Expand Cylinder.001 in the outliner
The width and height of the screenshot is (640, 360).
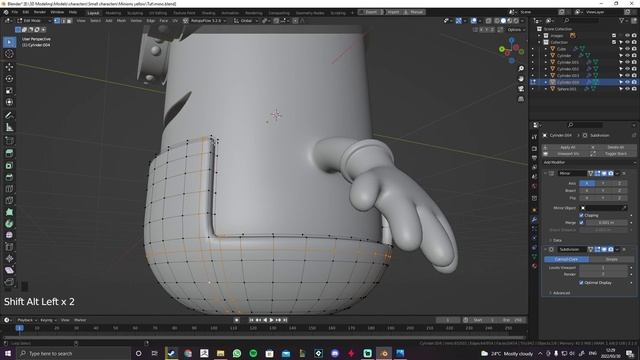coord(546,62)
